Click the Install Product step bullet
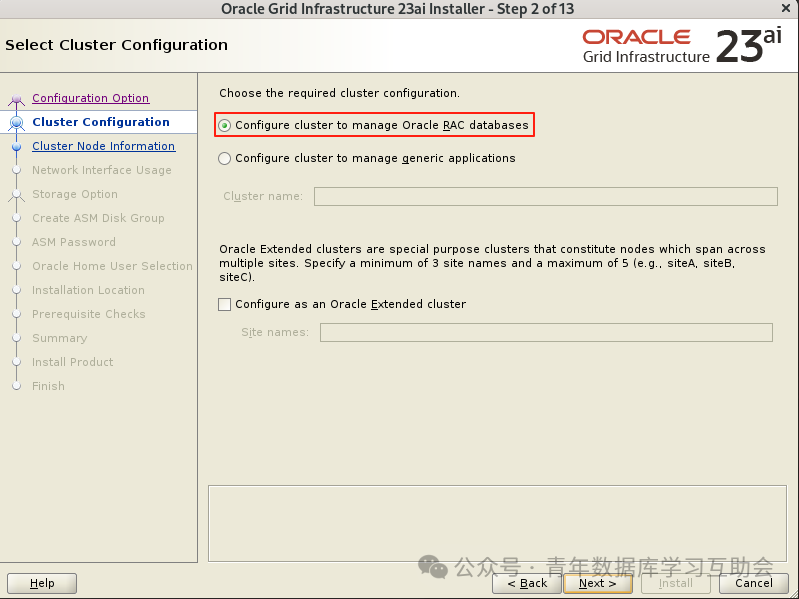 click(x=16, y=362)
